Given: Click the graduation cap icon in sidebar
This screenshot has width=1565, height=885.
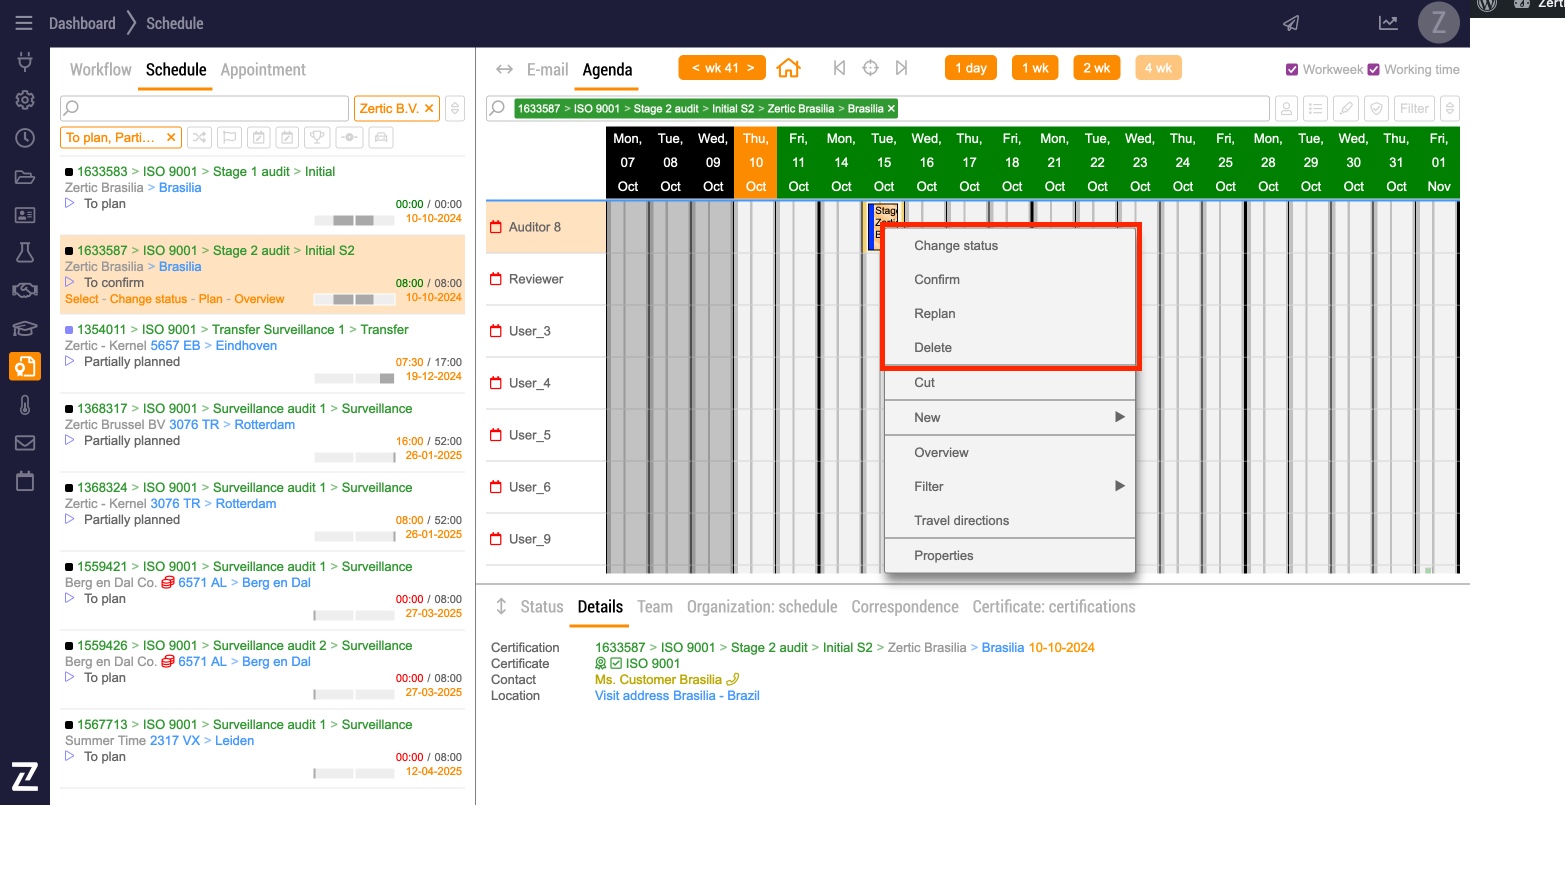Looking at the screenshot, I should tap(25, 329).
